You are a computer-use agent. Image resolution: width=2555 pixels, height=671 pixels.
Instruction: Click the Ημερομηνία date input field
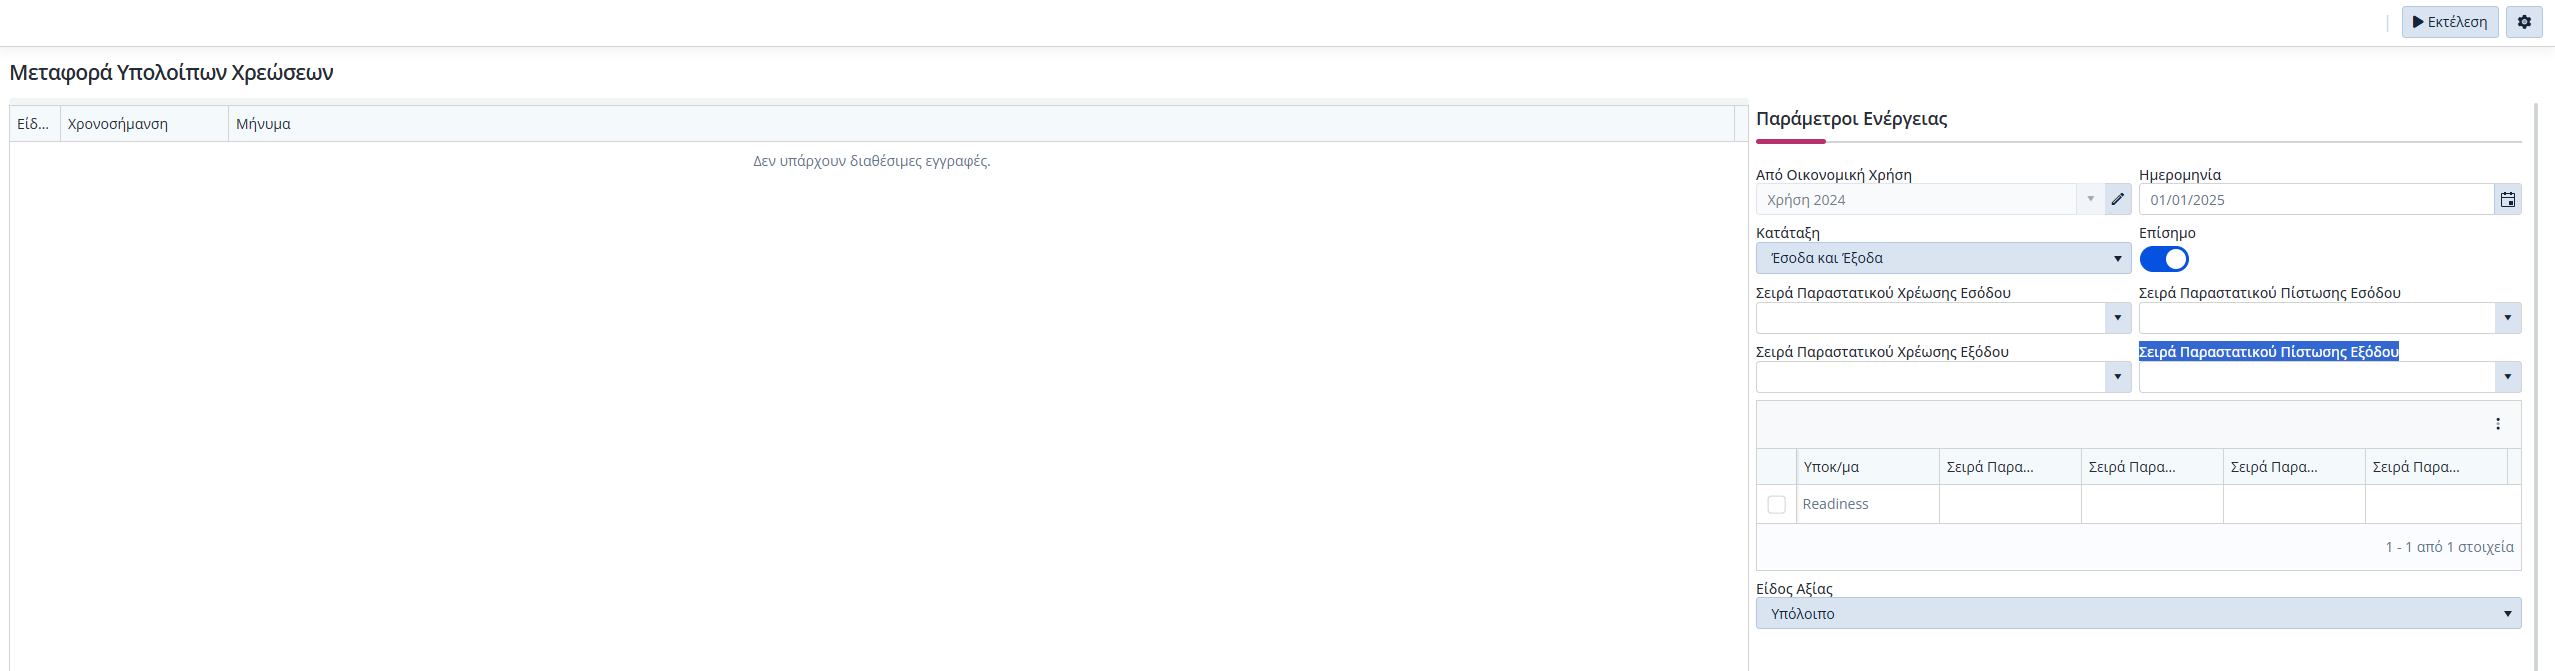2315,200
